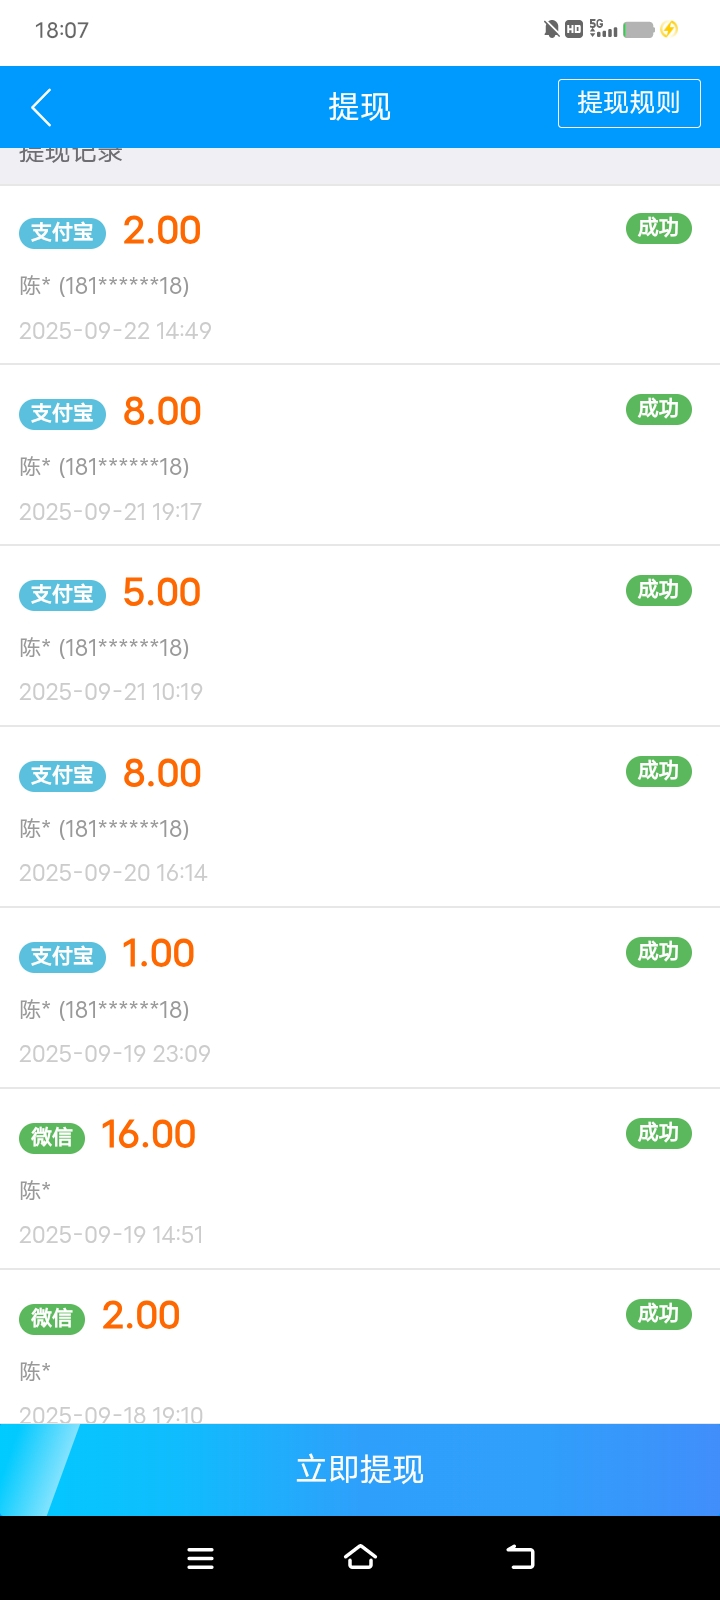The width and height of the screenshot is (720, 1600).
Task: Tap the Android recent apps menu icon
Action: tap(200, 1557)
